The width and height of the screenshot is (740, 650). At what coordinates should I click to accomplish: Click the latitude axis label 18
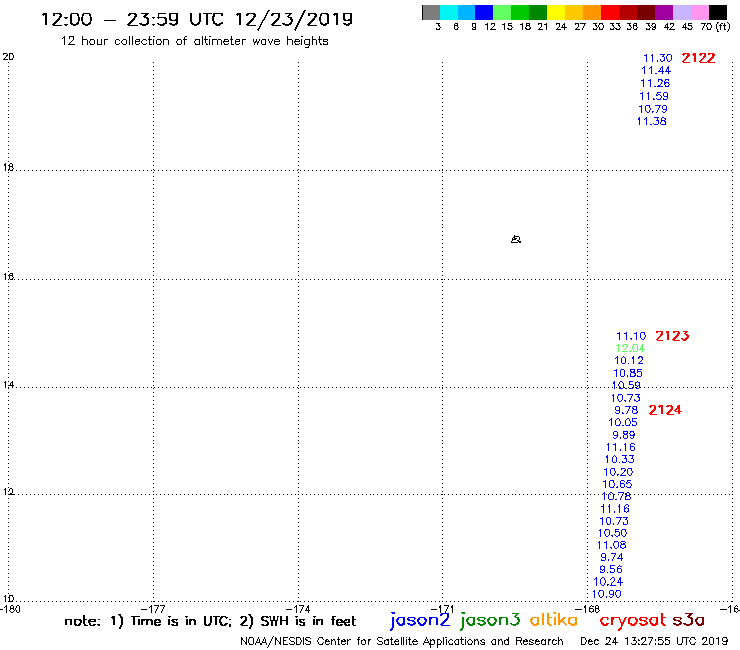point(8,167)
